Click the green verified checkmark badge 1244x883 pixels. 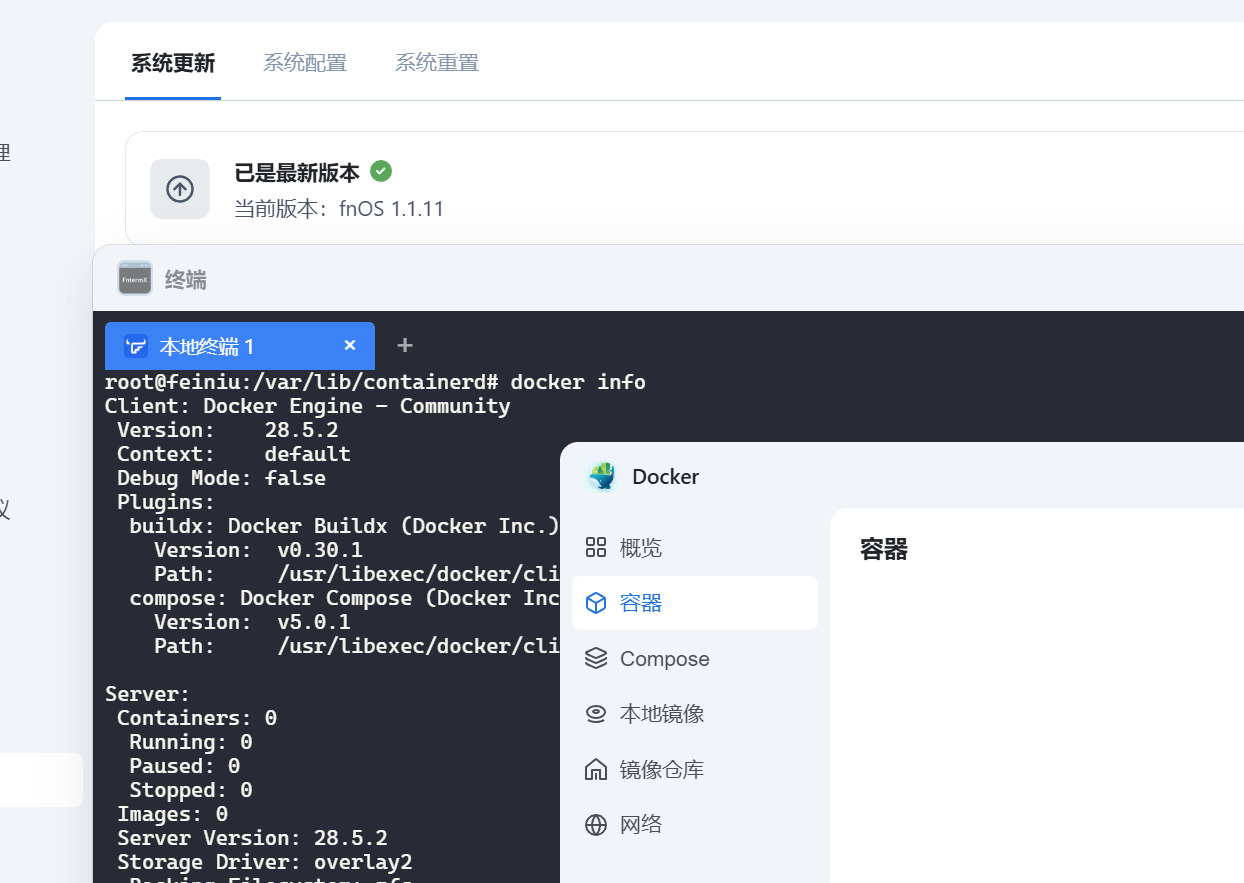point(381,171)
